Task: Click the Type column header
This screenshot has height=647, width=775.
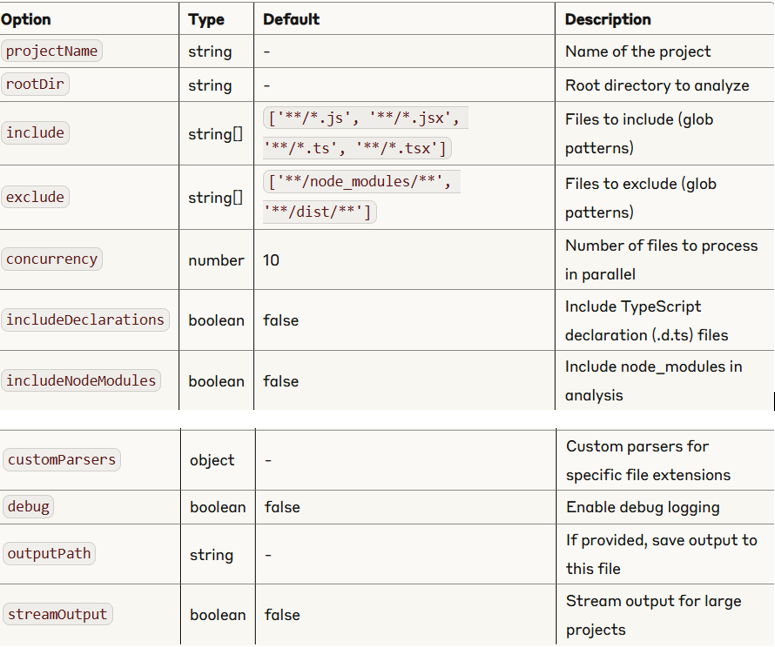Action: point(206,20)
